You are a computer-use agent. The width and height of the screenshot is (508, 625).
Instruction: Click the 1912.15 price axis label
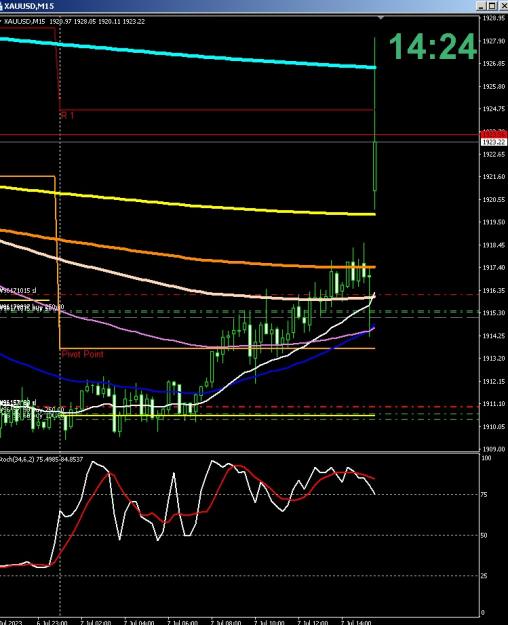(494, 381)
